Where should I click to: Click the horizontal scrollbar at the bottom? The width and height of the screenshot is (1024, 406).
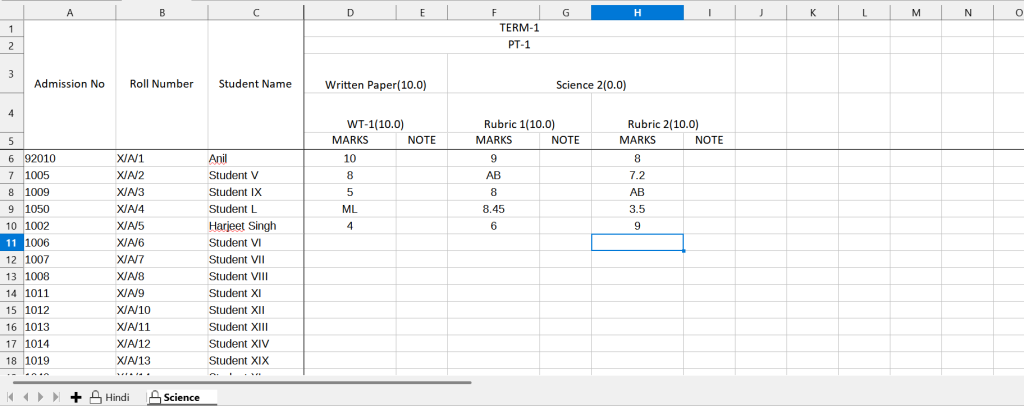click(x=240, y=382)
